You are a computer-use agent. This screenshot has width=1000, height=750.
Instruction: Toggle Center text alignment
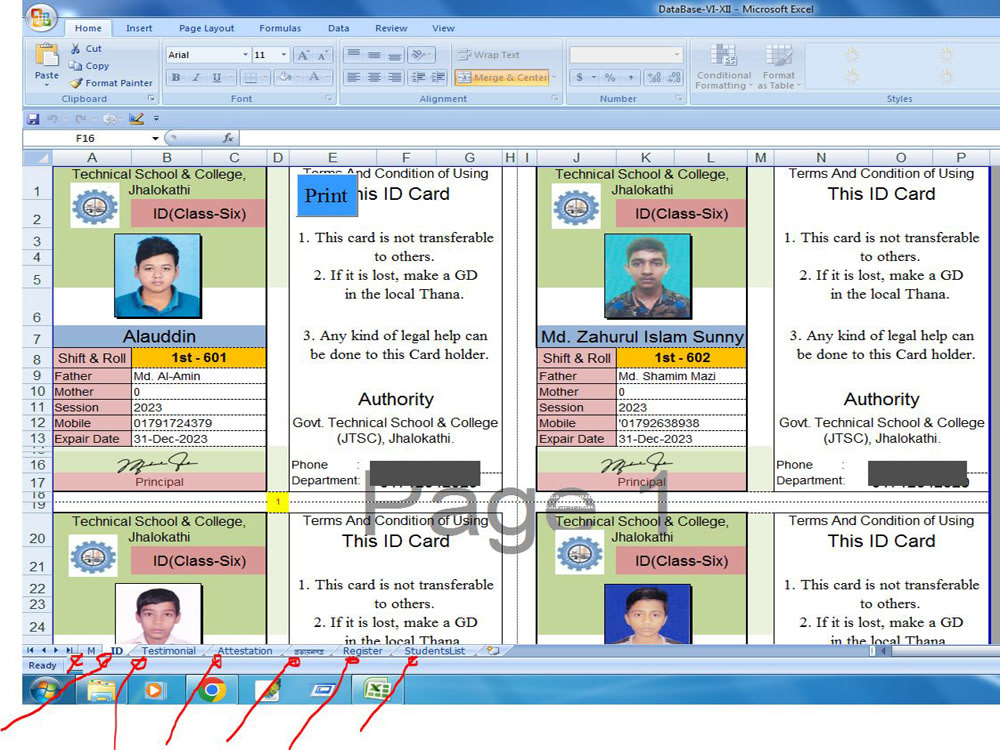tap(374, 77)
